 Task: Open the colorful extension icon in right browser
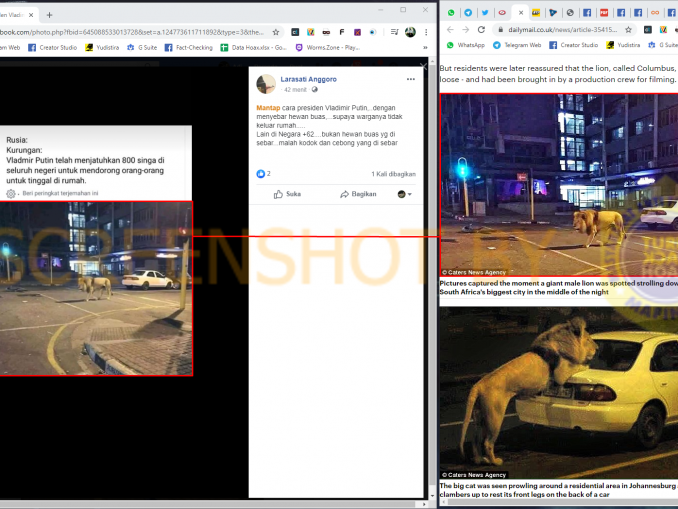pyautogui.click(x=663, y=29)
